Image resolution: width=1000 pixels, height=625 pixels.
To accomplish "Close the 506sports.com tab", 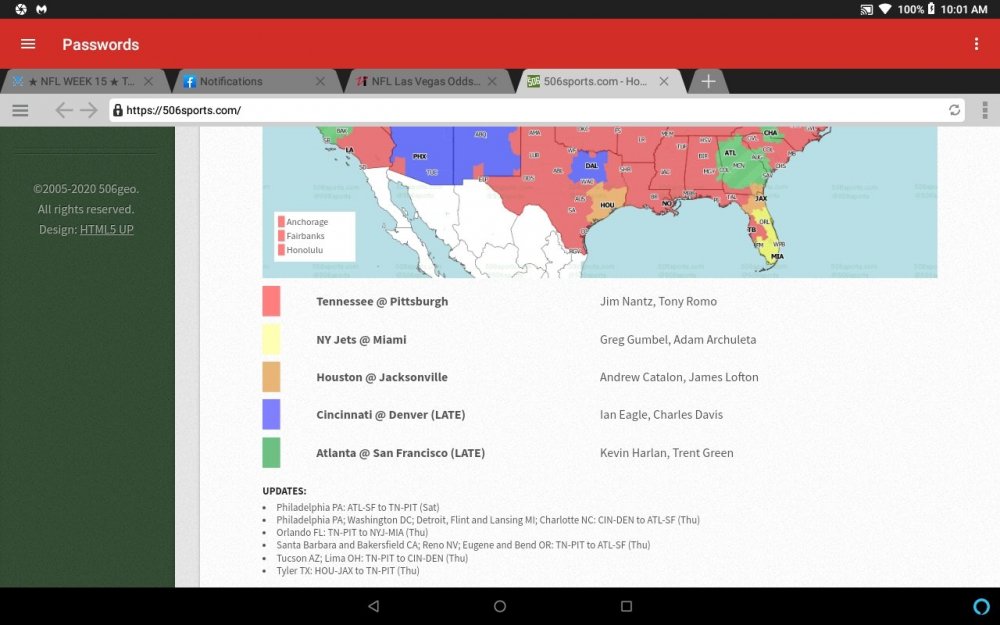I will point(664,82).
